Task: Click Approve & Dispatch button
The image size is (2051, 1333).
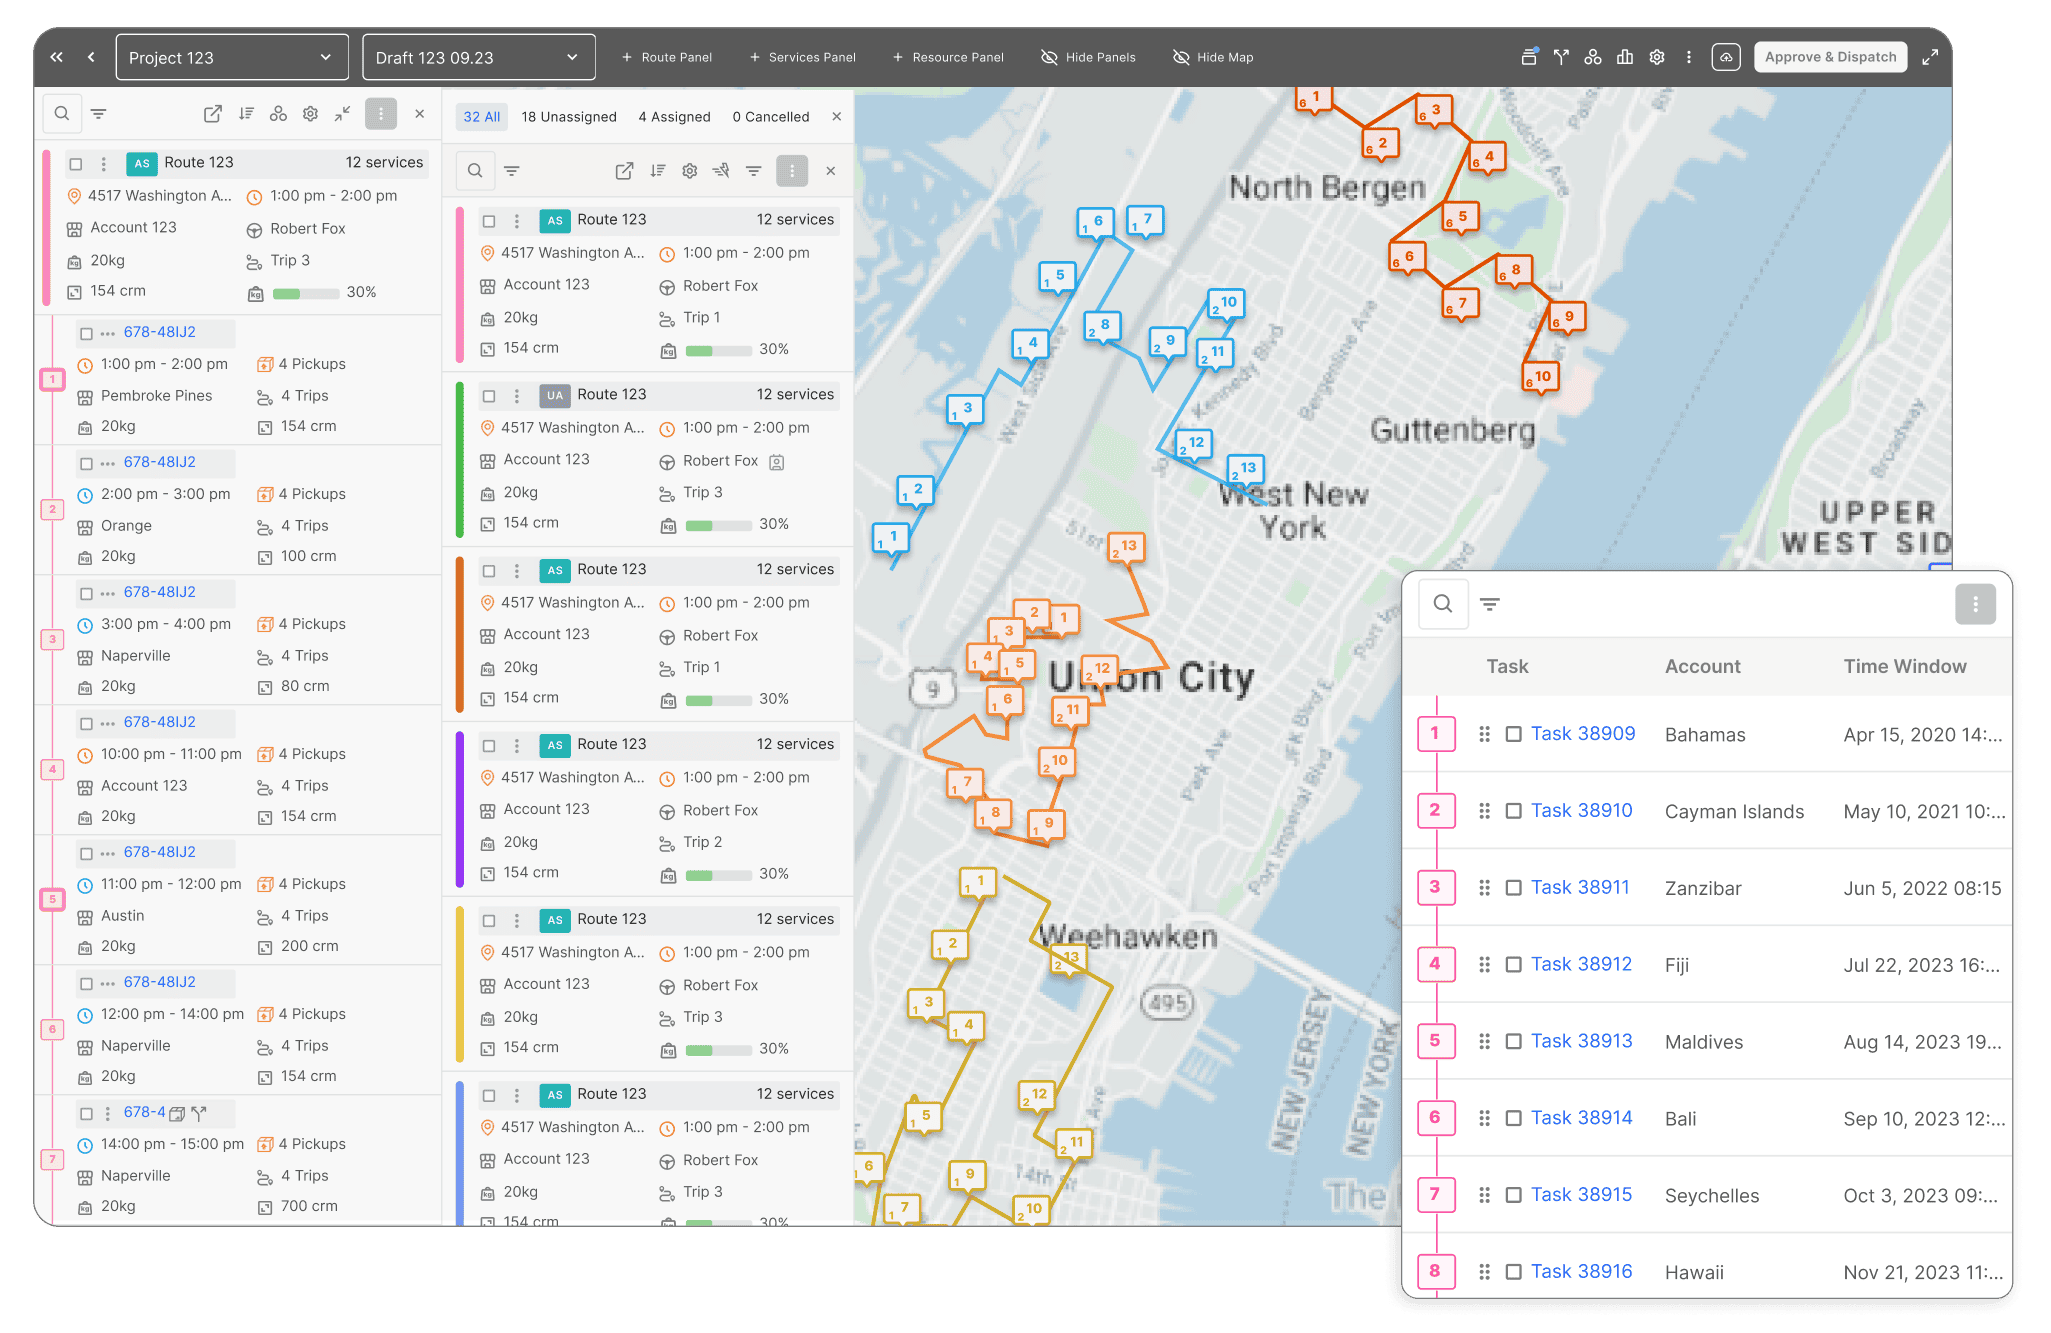Action: point(1831,57)
